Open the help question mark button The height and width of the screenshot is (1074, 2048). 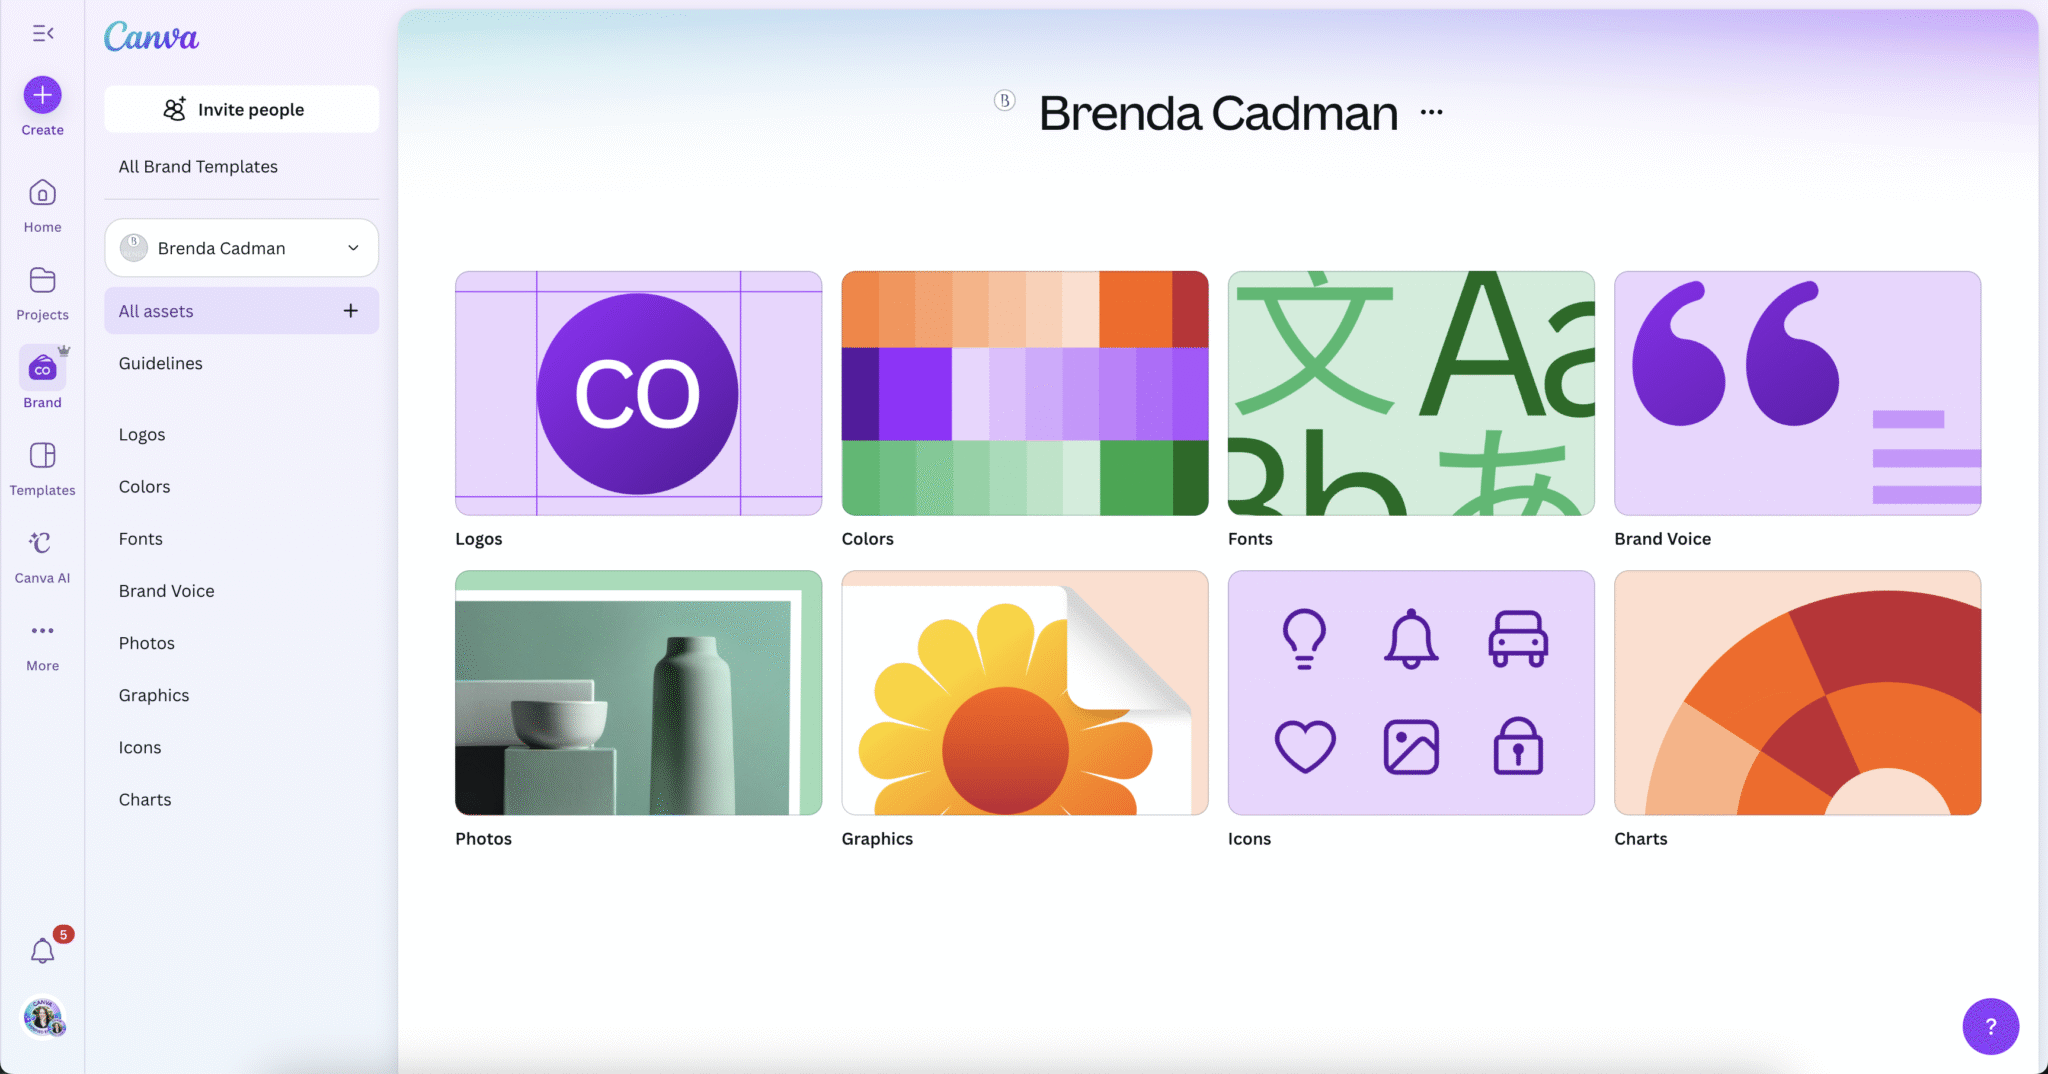coord(1990,1026)
